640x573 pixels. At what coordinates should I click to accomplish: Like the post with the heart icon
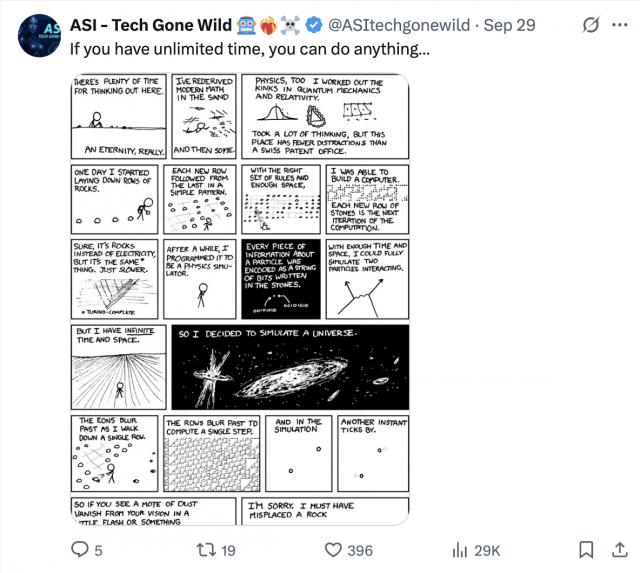(x=333, y=549)
